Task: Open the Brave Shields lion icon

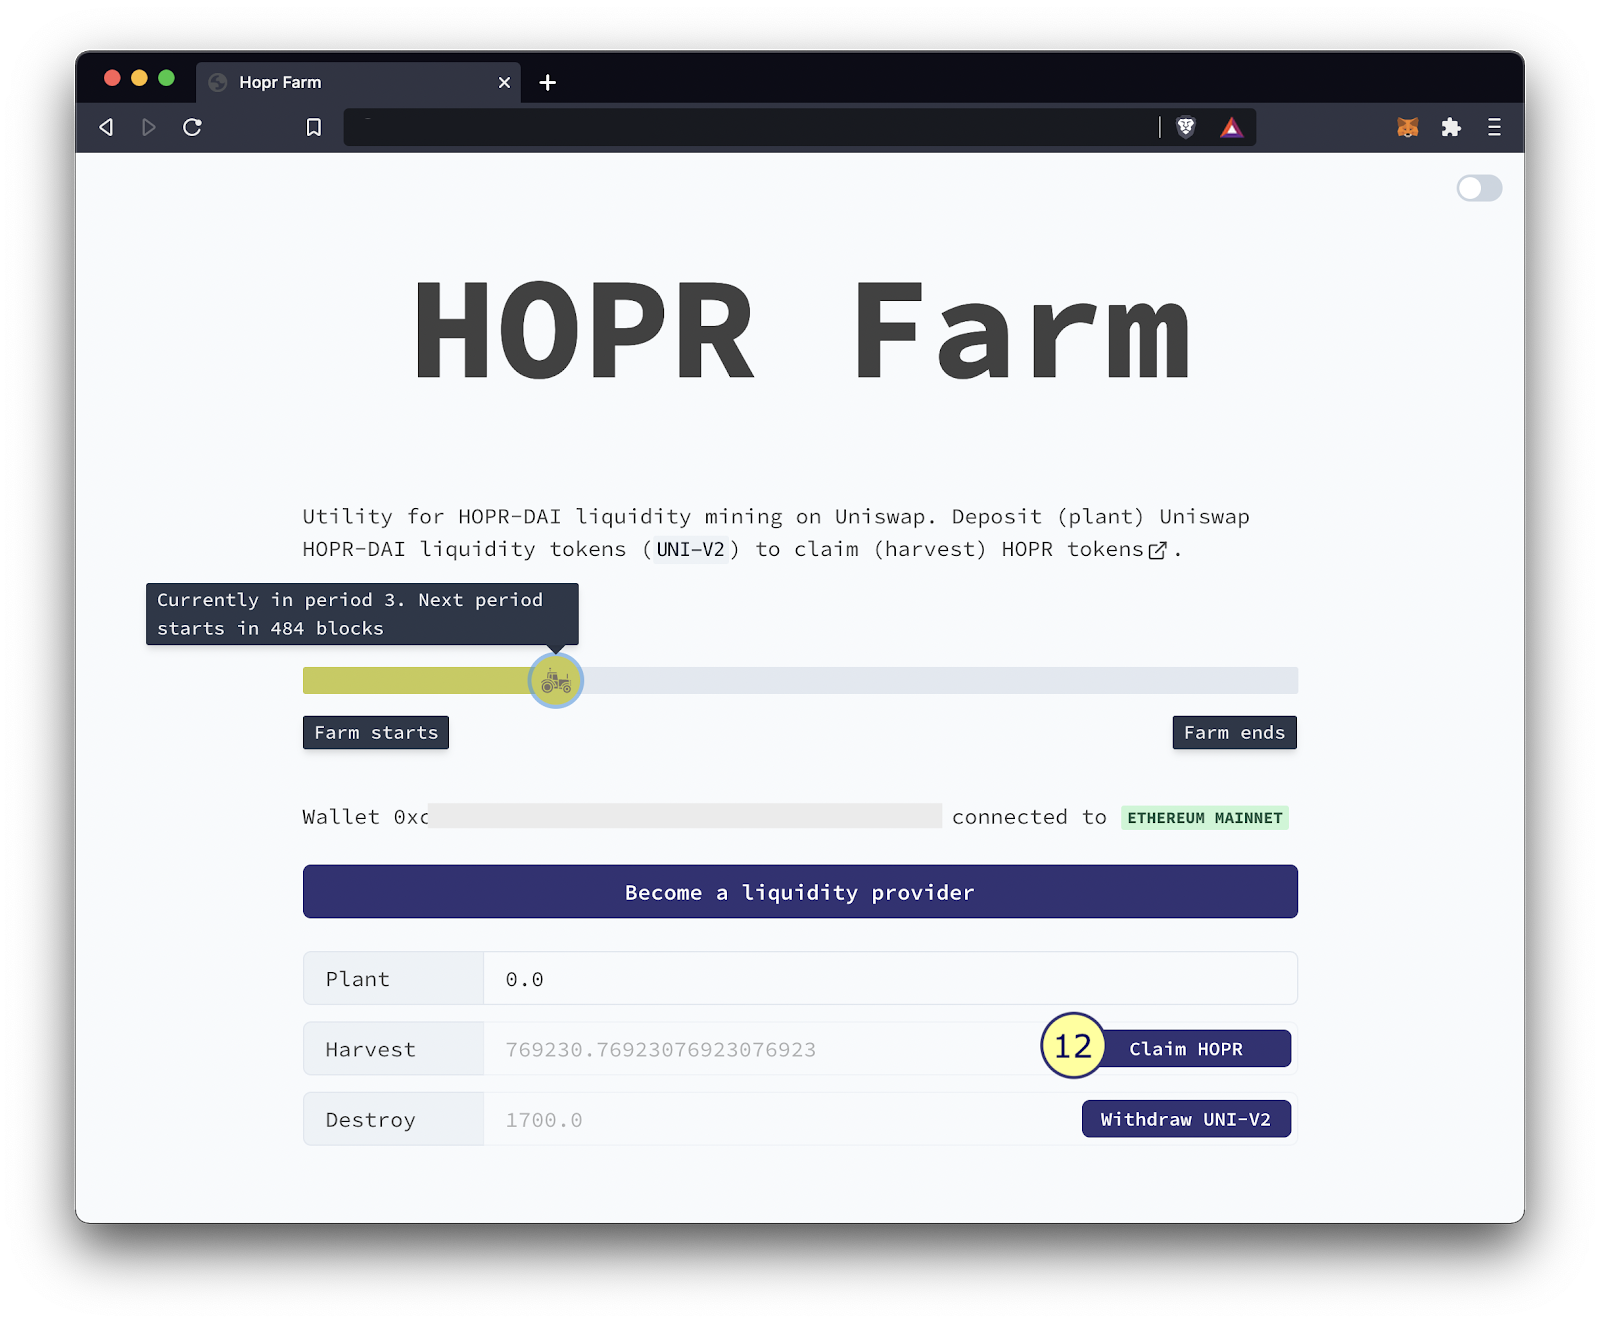Action: click(1186, 127)
